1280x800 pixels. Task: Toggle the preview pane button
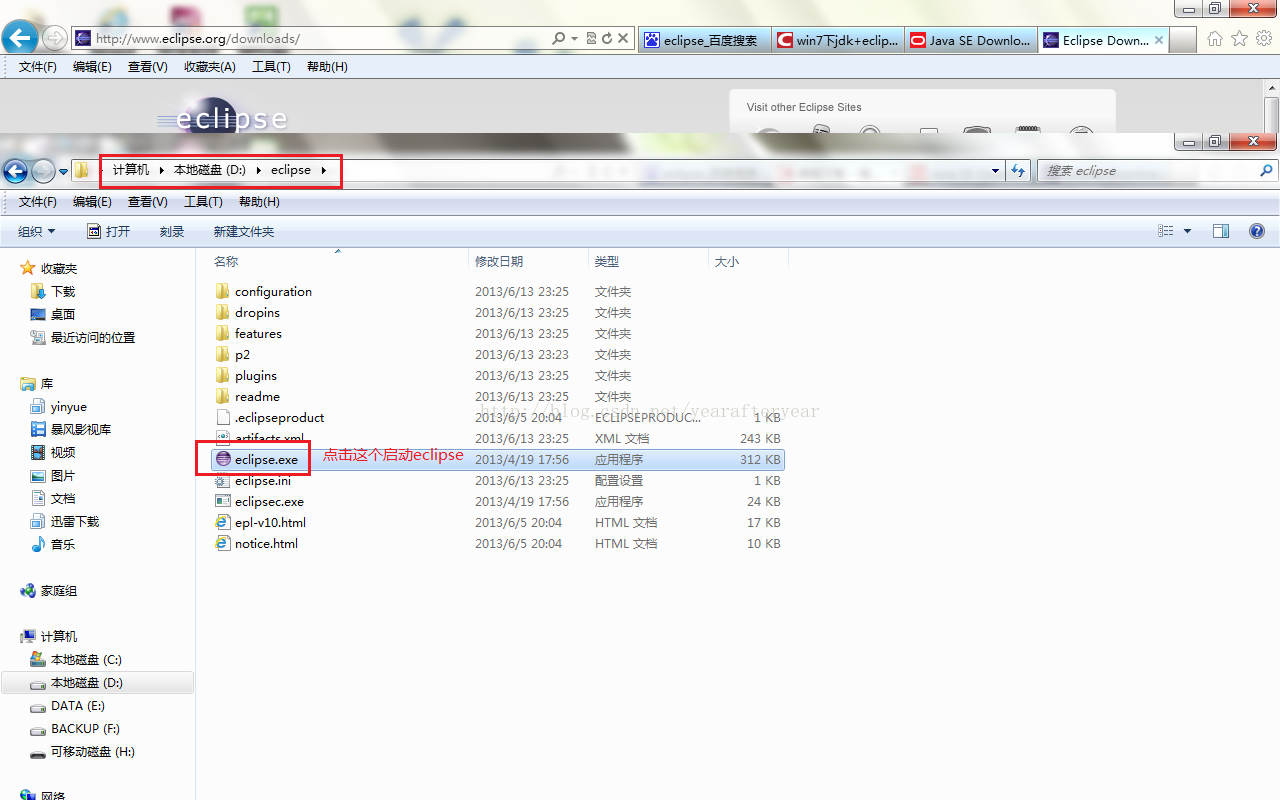[1221, 231]
